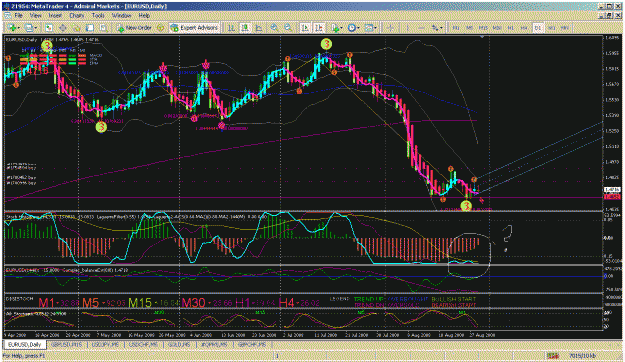This screenshot has height=362, width=625.
Task: Expand the New Chart dropdown arrow
Action: click(18, 28)
